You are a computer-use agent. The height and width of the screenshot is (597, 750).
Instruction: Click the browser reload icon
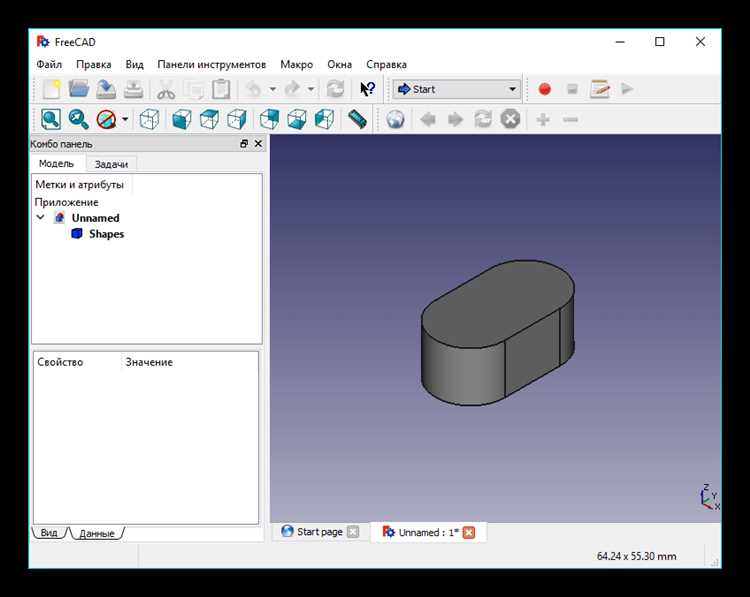483,120
